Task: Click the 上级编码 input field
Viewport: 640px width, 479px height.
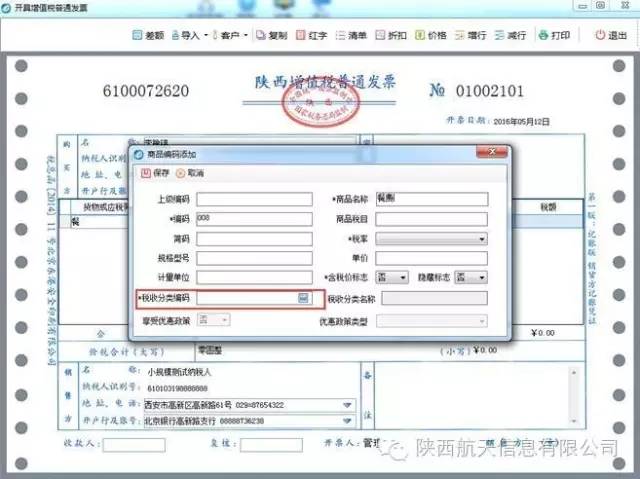Action: coord(254,200)
